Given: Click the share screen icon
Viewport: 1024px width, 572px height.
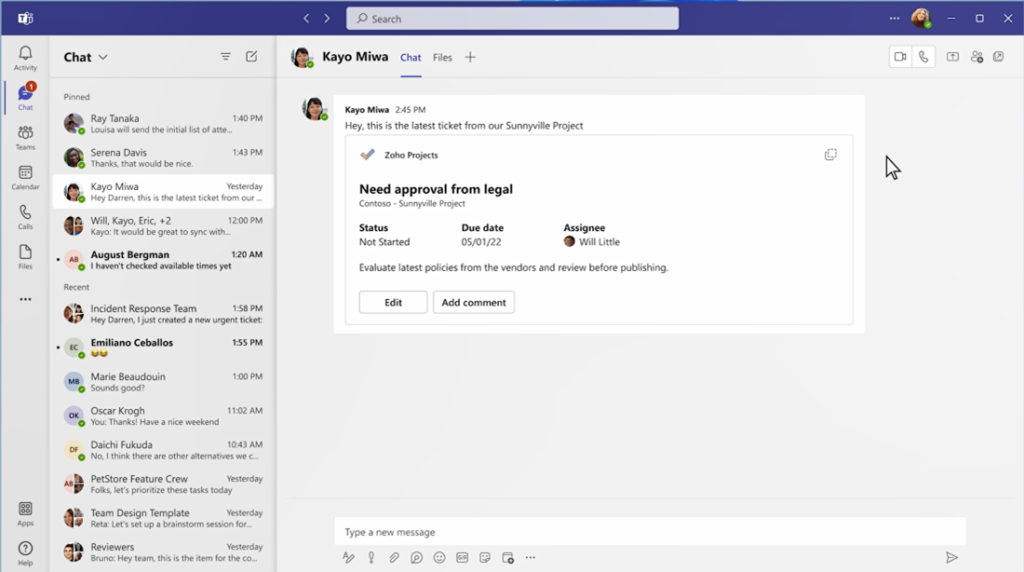Looking at the screenshot, I should coord(952,57).
